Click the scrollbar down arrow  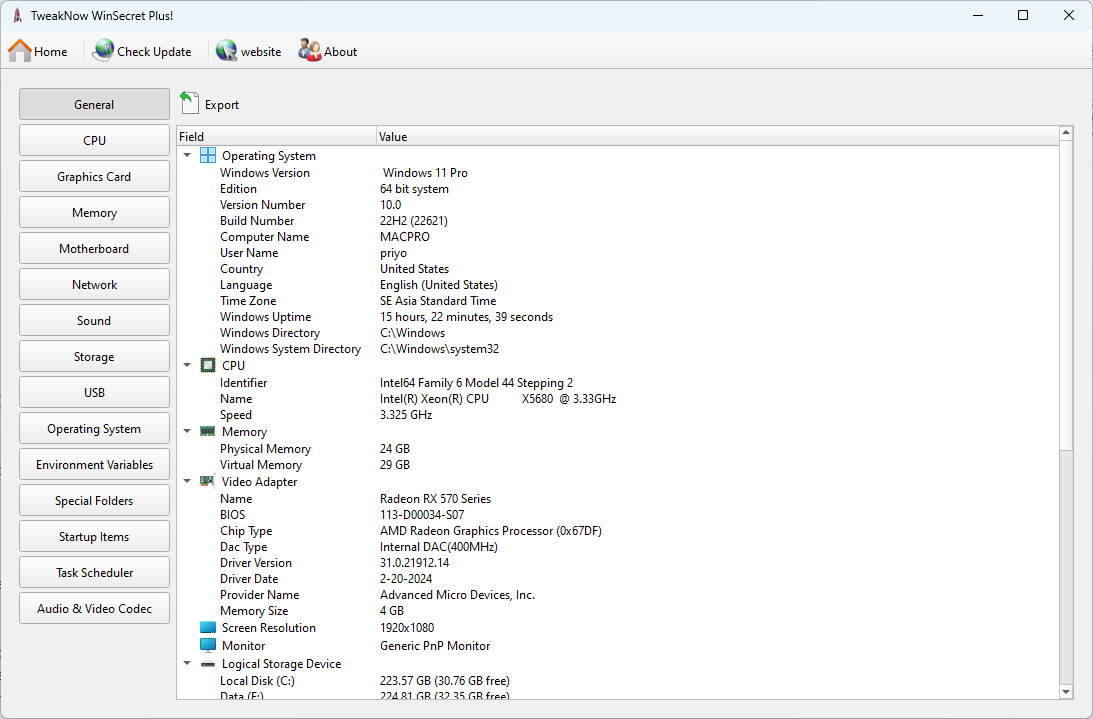tap(1066, 692)
